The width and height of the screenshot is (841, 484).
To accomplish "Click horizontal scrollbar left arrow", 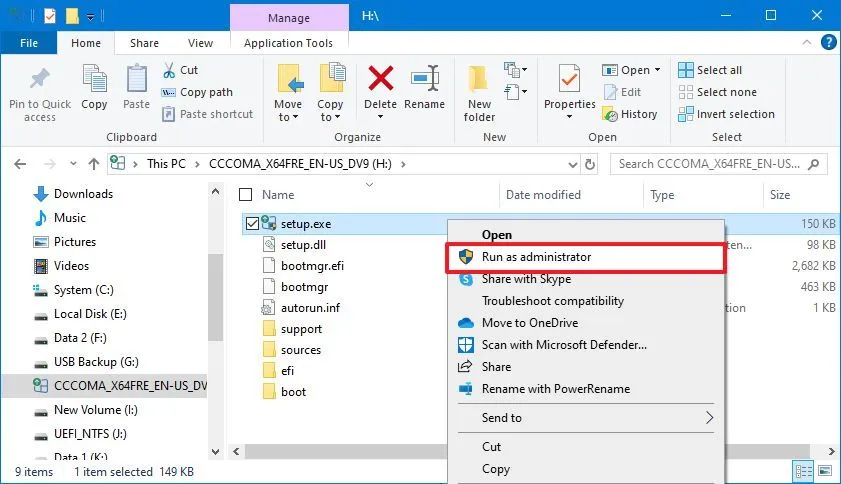I will (237, 451).
